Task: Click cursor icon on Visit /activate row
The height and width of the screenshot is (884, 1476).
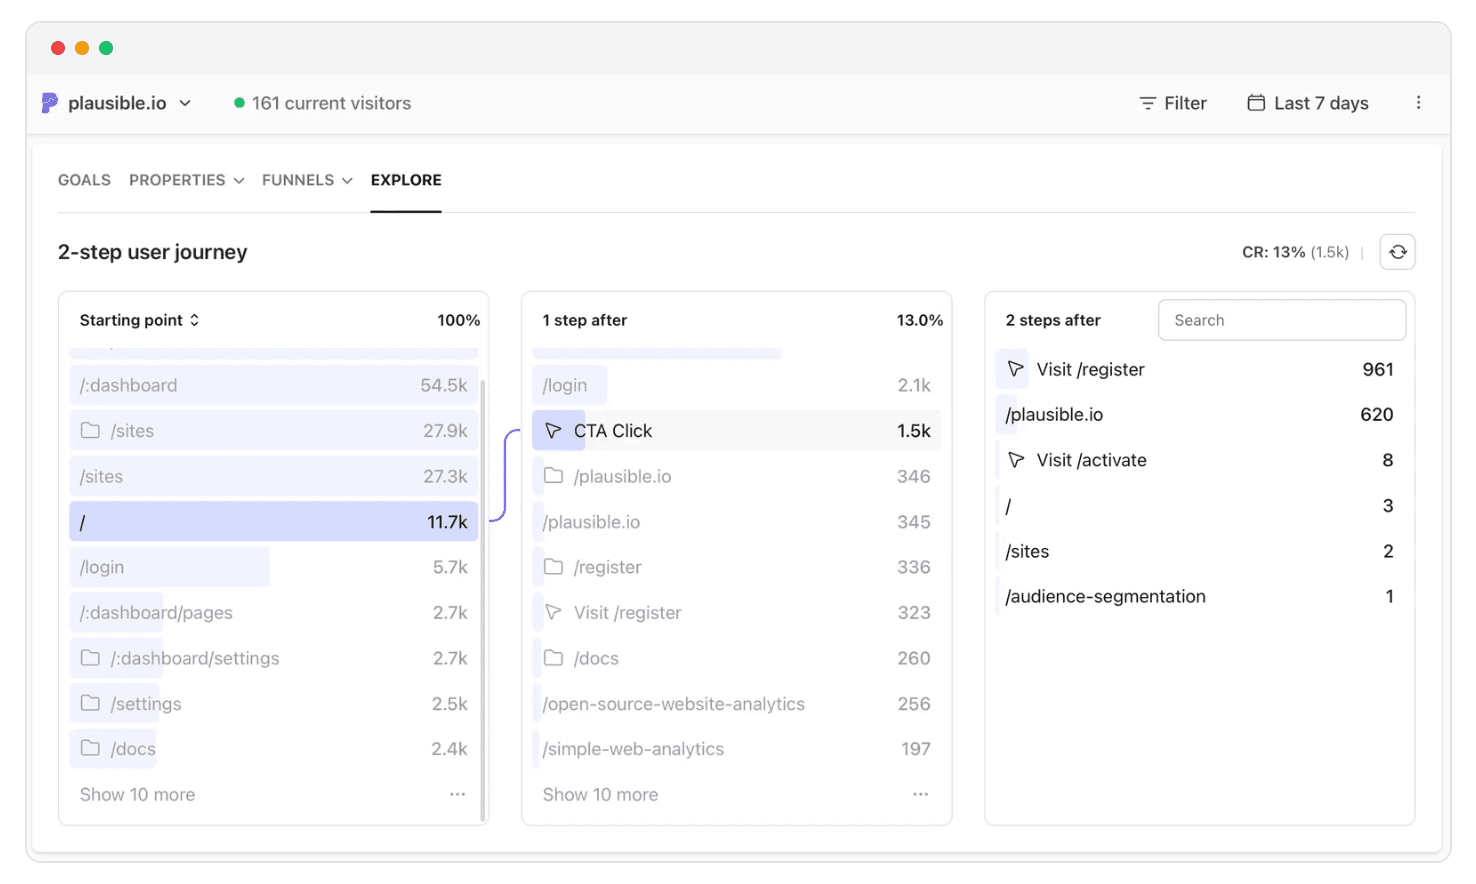Action: click(x=1016, y=460)
